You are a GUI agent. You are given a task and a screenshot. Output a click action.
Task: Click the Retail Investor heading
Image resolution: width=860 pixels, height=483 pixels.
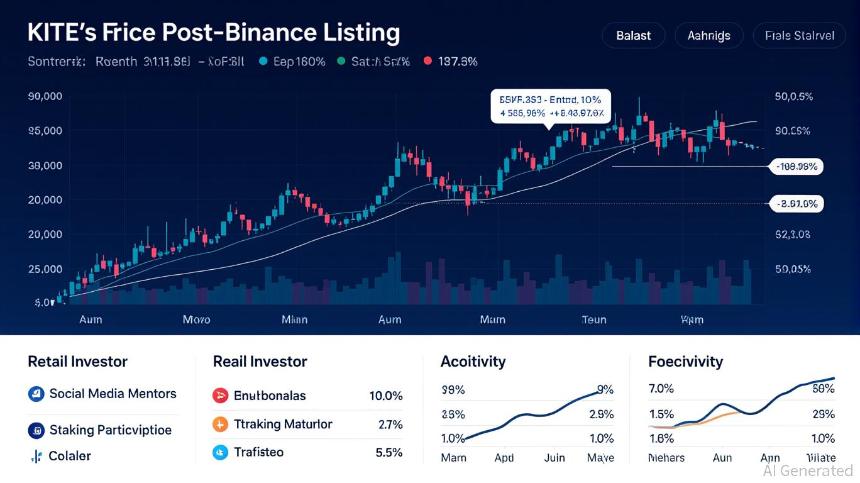click(x=78, y=361)
